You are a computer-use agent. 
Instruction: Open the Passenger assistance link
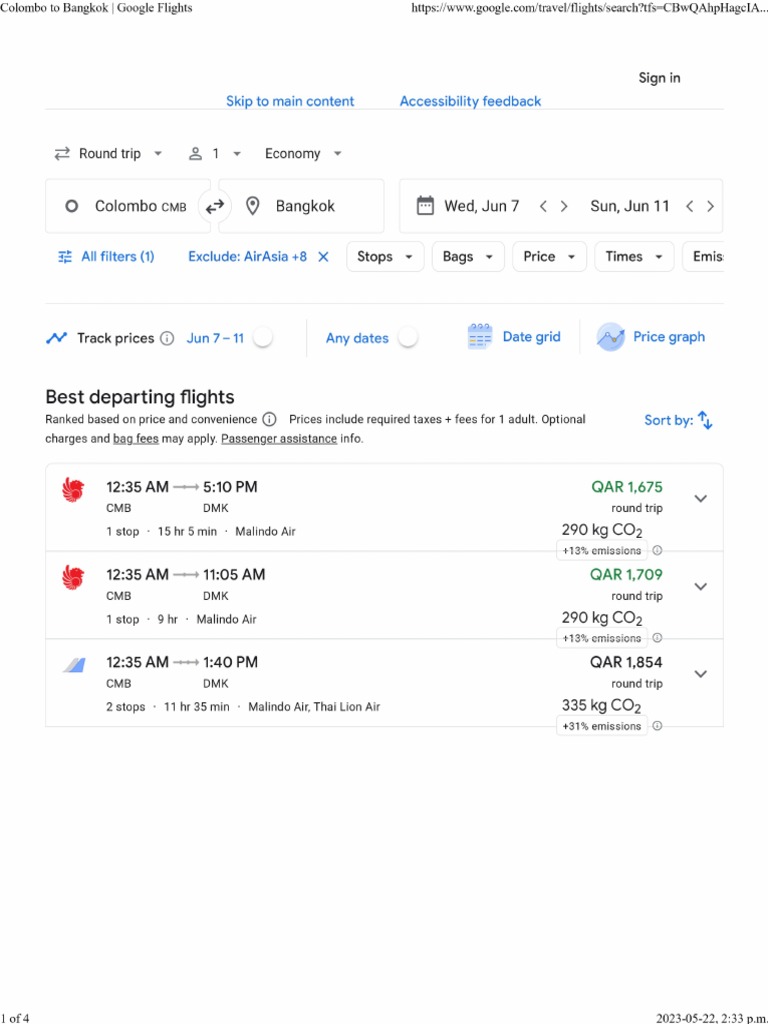point(279,439)
